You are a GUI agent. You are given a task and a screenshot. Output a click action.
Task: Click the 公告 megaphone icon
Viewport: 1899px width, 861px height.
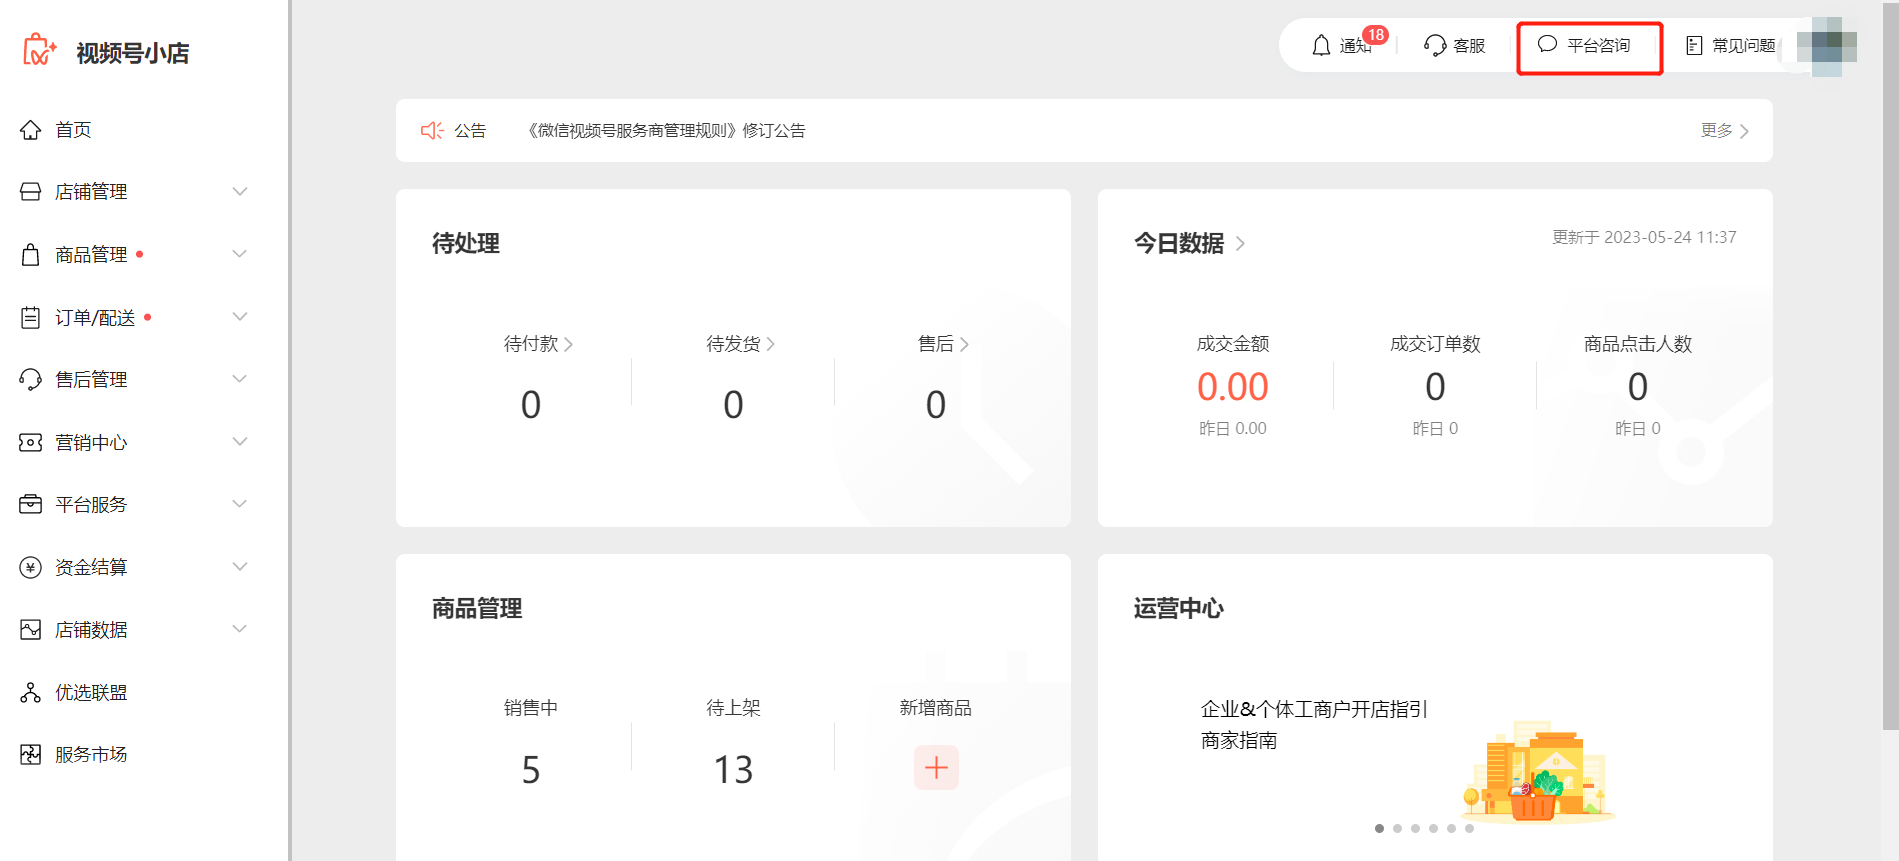432,131
